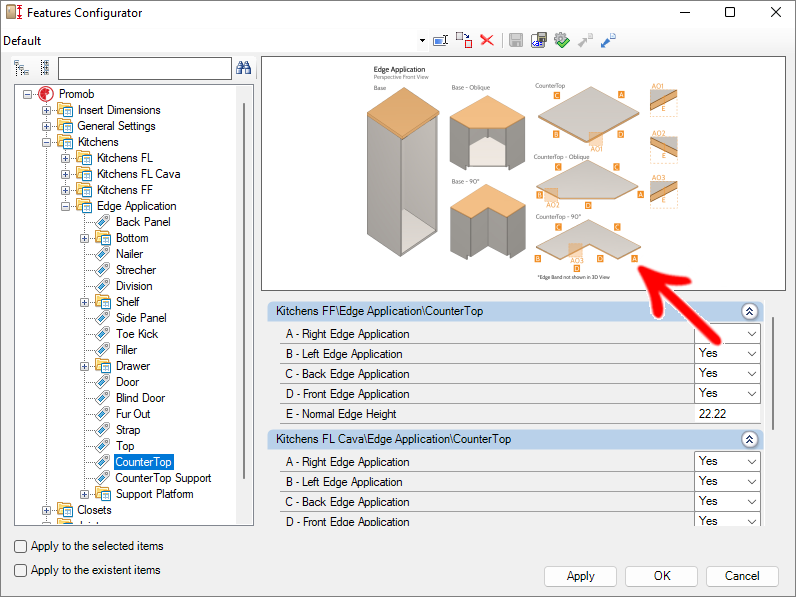Screen dimensions: 796x597
Task: Click the Edge Application preview image
Action: click(523, 174)
